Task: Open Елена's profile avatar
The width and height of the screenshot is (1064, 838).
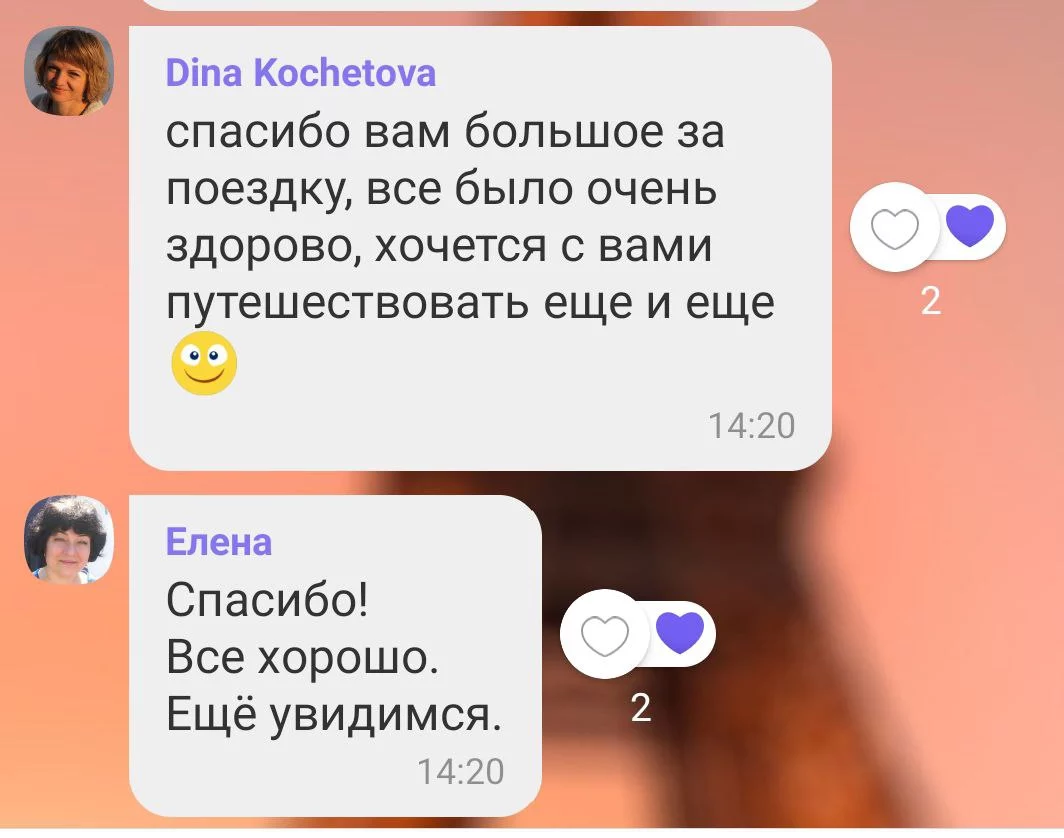Action: point(69,539)
